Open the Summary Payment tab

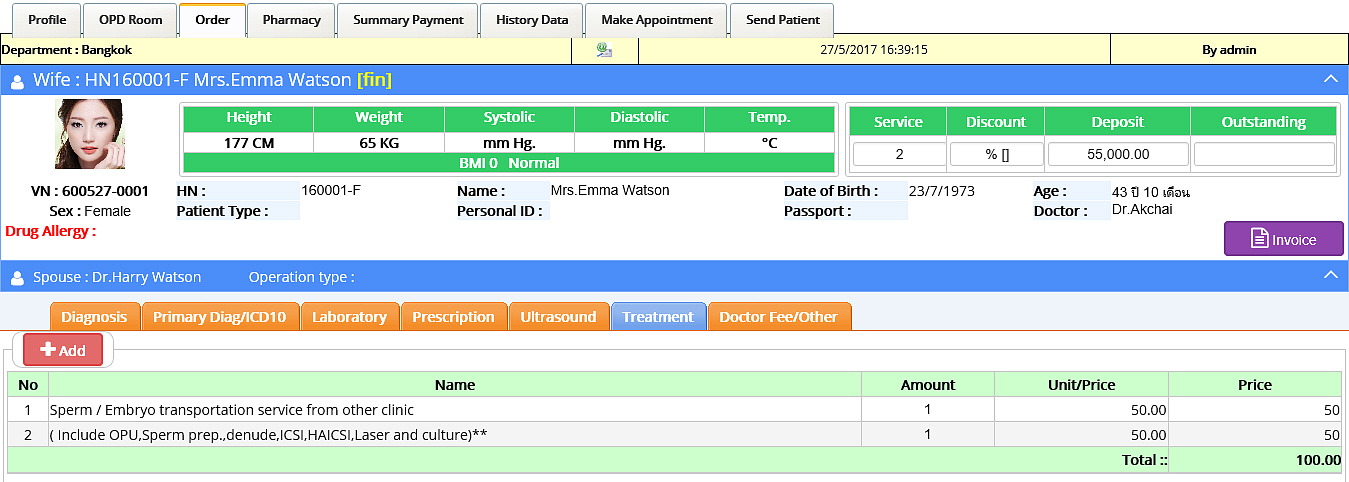408,20
